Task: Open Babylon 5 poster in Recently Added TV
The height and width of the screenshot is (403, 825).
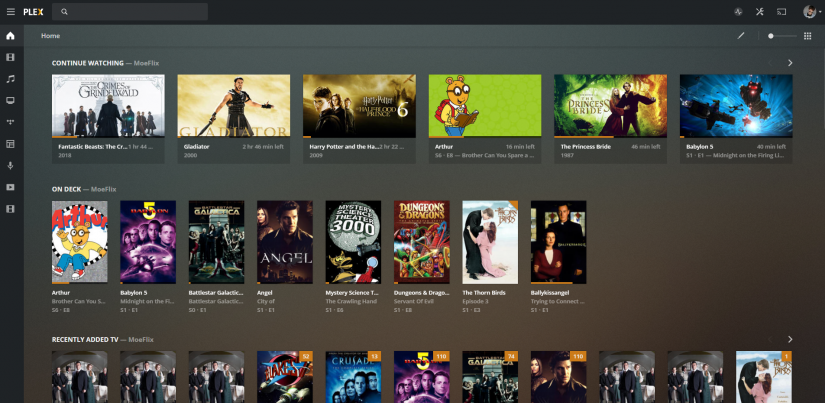Action: pyautogui.click(x=421, y=377)
